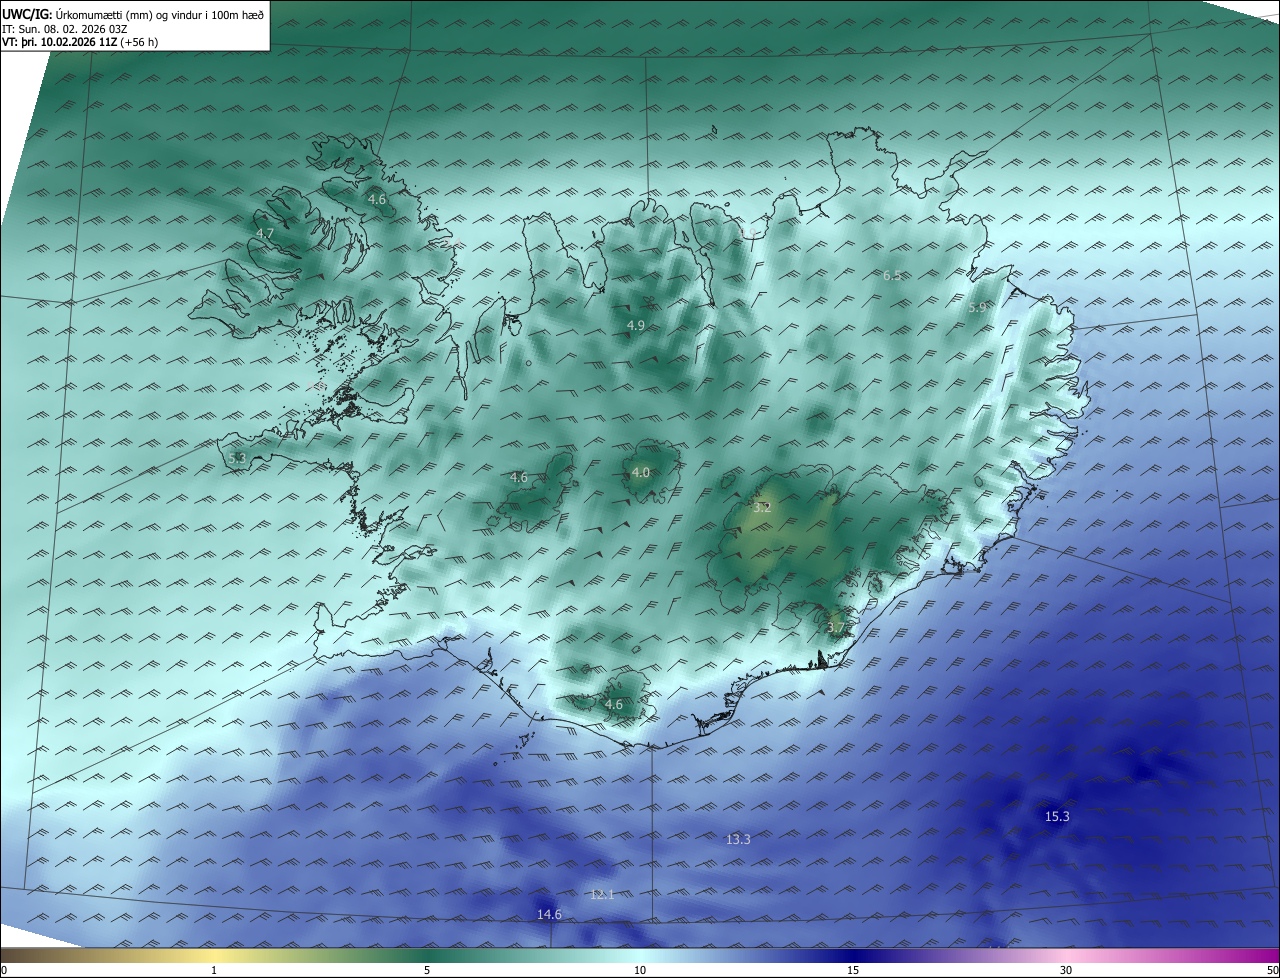Click the 12.1 value near the map bottom

point(602,894)
